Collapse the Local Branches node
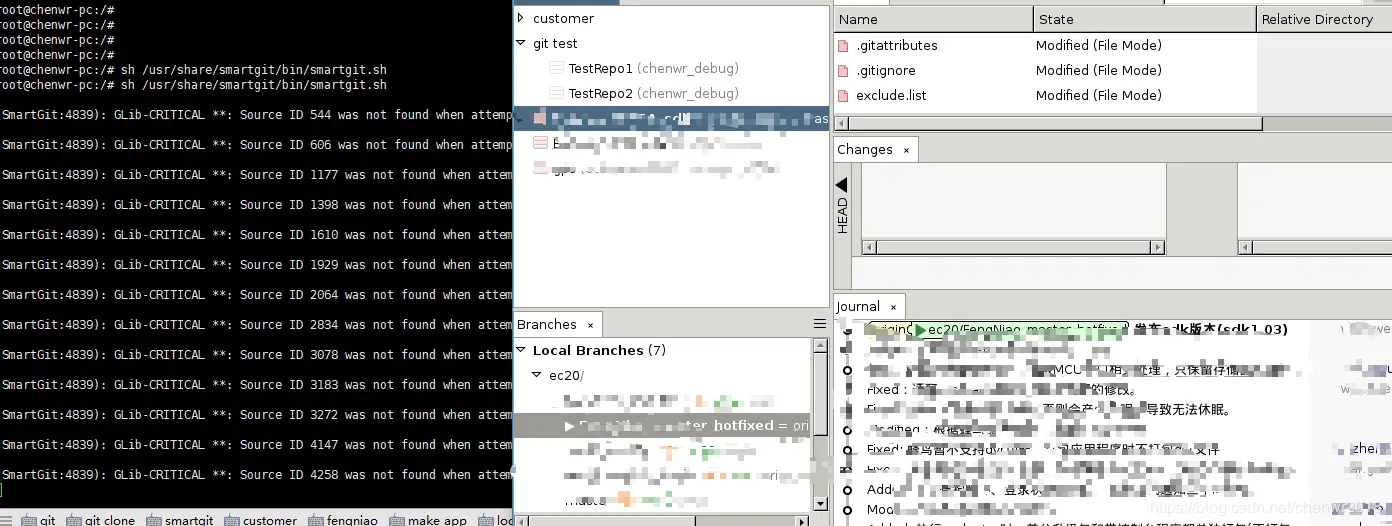Screen dimensions: 1392x526 (521, 350)
